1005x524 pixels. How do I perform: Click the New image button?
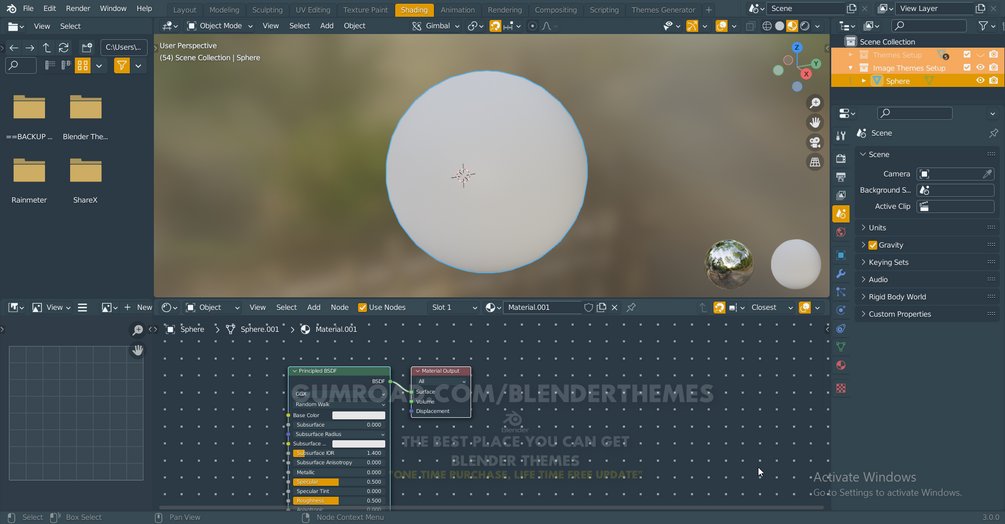[x=138, y=307]
